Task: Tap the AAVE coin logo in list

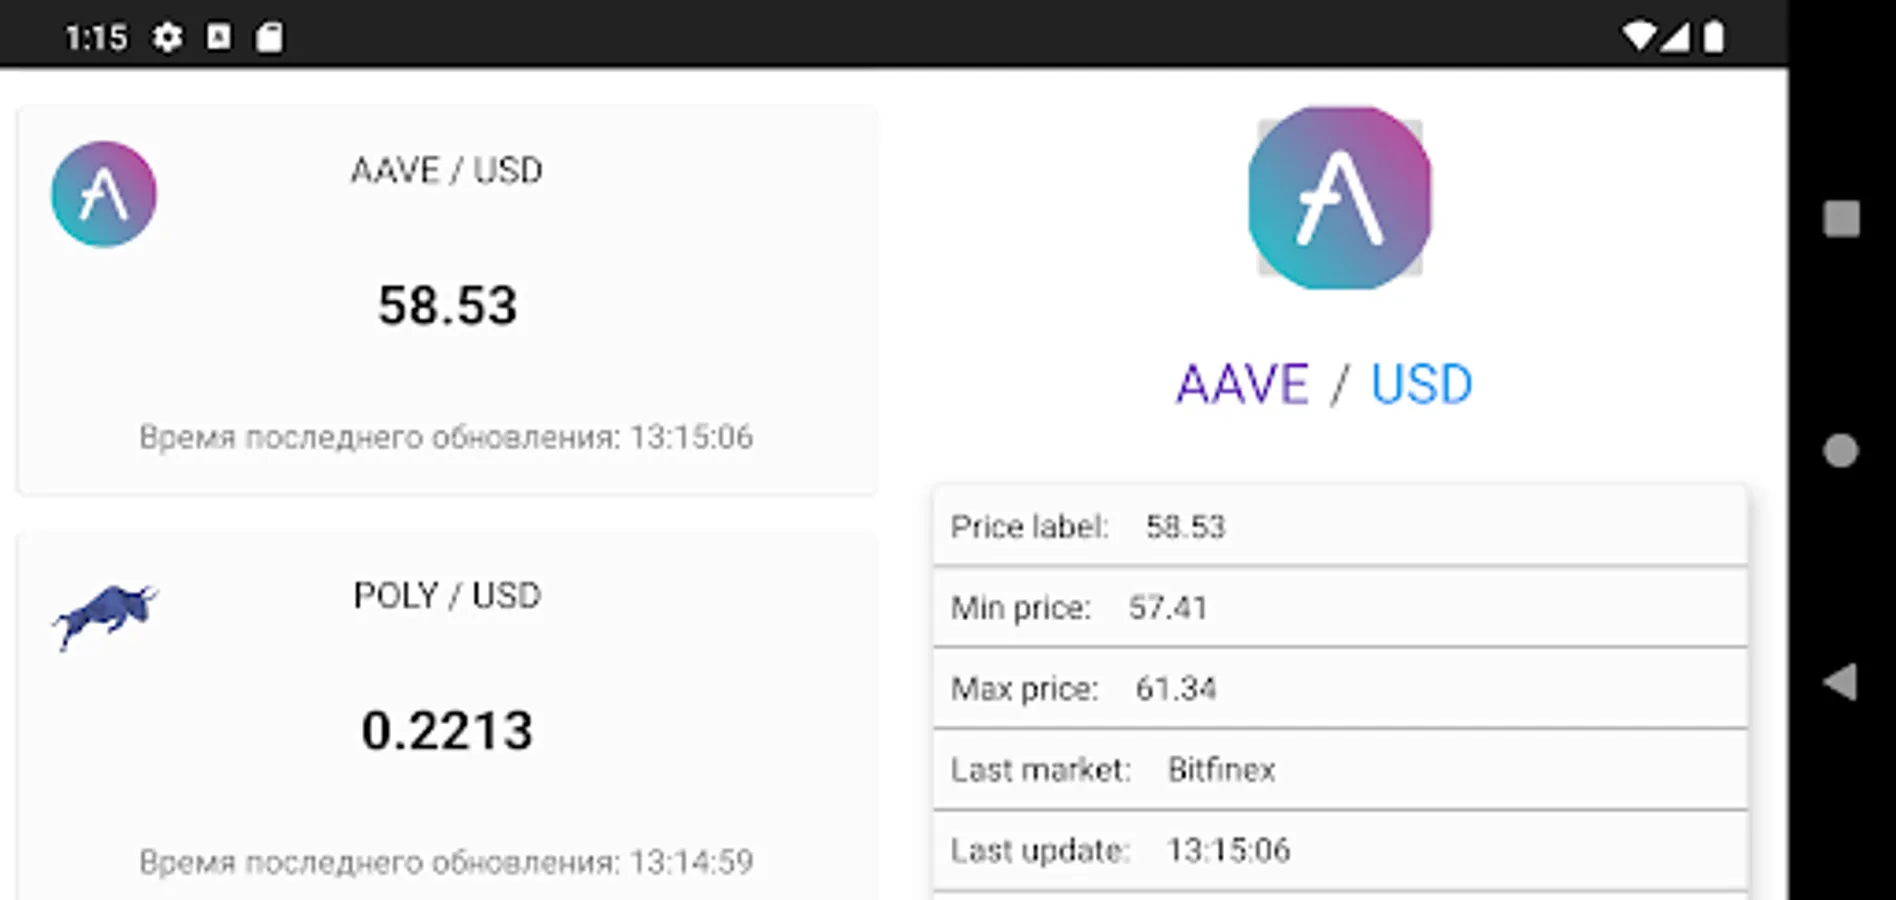Action: click(104, 194)
